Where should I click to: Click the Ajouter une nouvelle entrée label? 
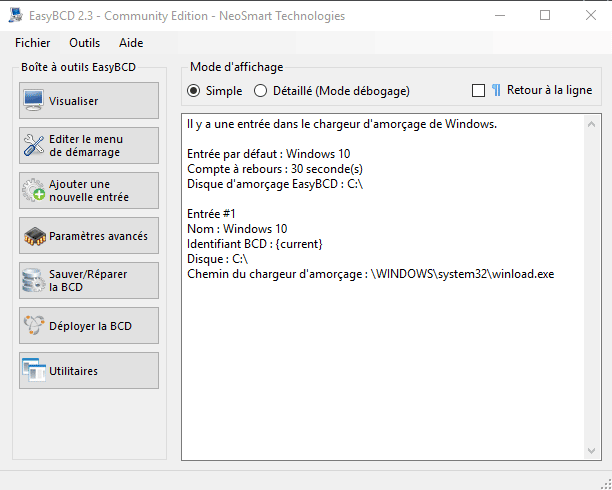(89, 190)
